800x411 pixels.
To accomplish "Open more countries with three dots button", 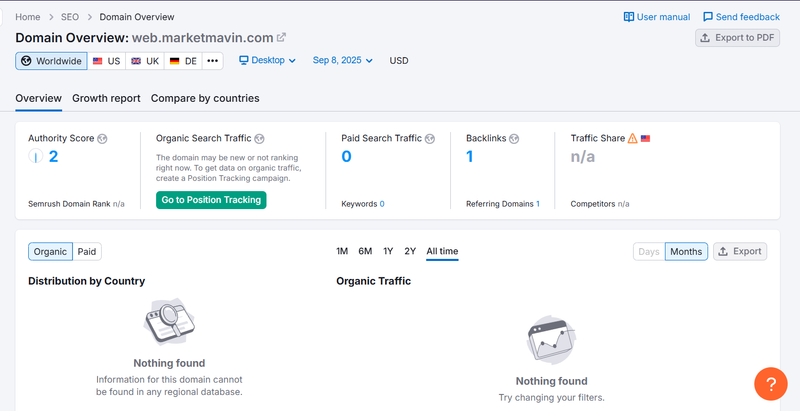I will point(213,61).
